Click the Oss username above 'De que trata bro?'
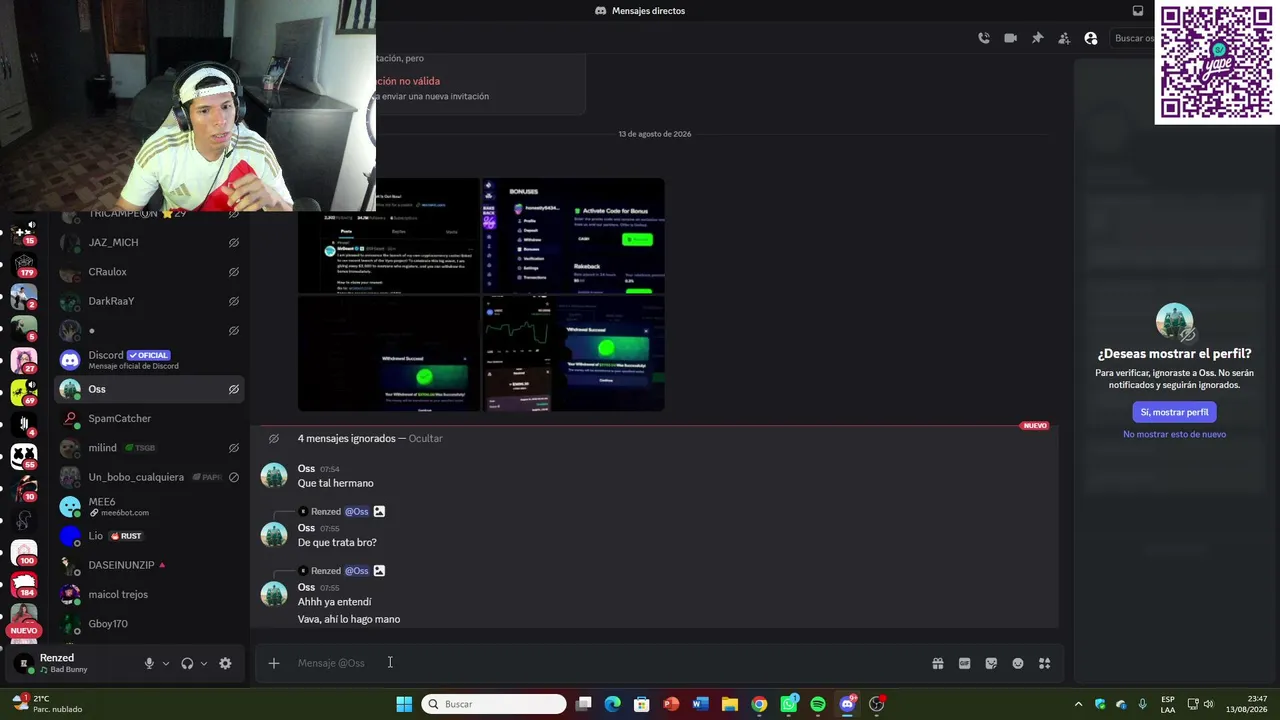The height and width of the screenshot is (720, 1280). 306,528
